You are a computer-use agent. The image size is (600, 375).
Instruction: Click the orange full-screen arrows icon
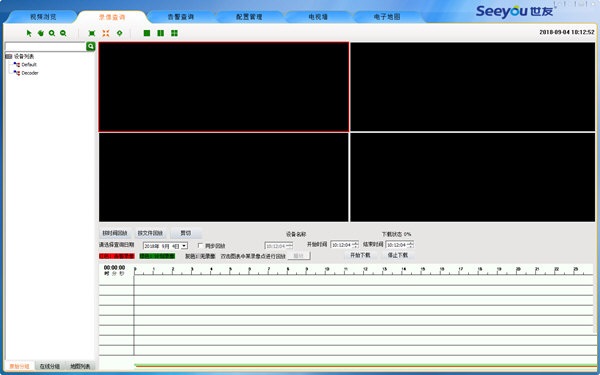tap(106, 33)
